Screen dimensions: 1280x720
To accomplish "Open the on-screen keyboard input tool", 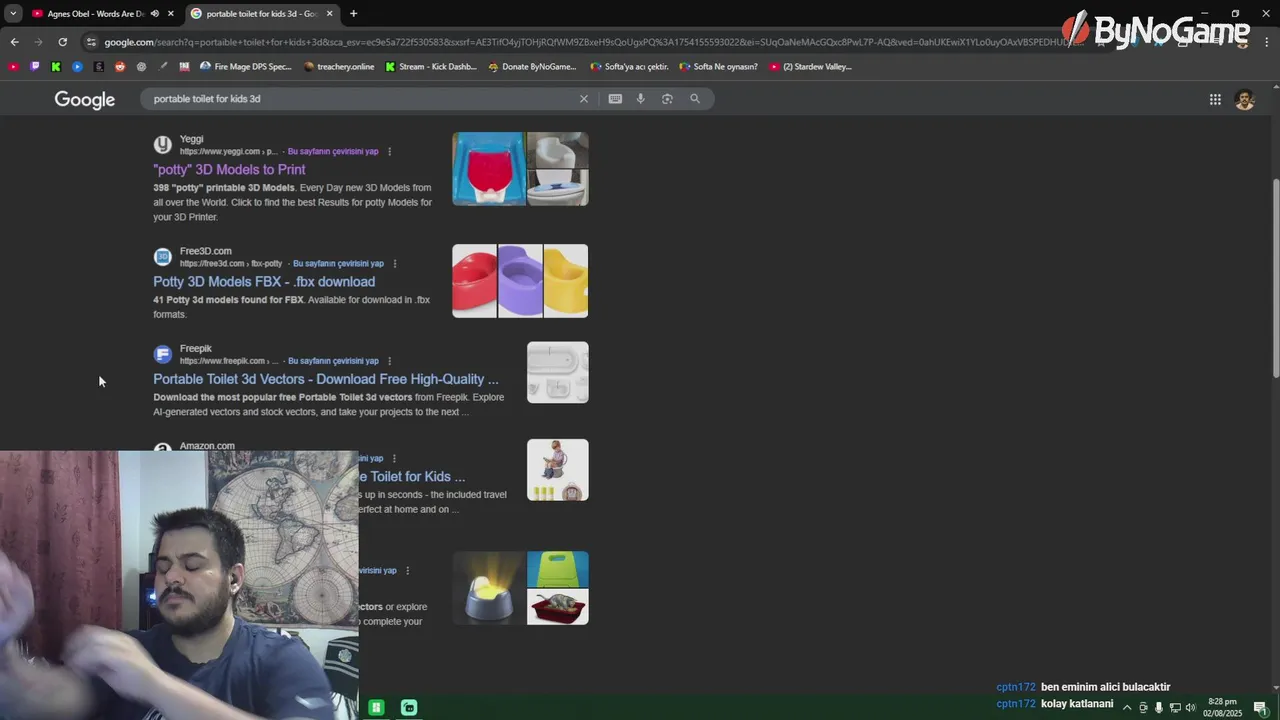I will [x=615, y=99].
